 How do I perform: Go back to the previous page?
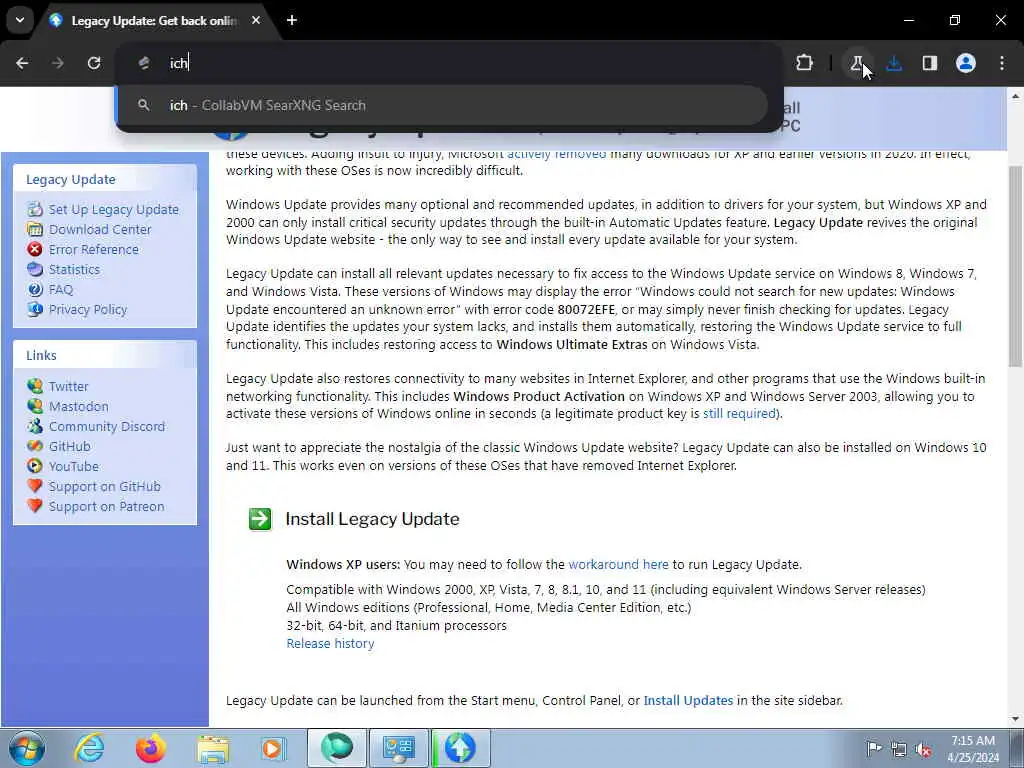22,63
